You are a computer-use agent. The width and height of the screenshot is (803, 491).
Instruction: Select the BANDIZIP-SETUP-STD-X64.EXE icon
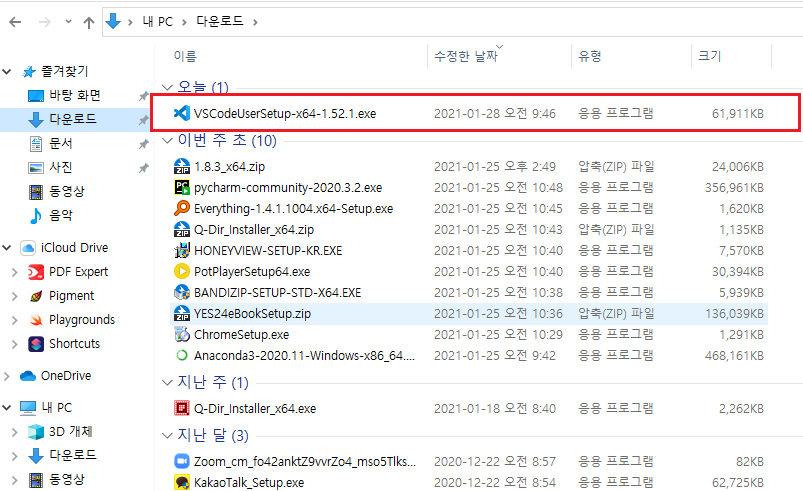182,292
